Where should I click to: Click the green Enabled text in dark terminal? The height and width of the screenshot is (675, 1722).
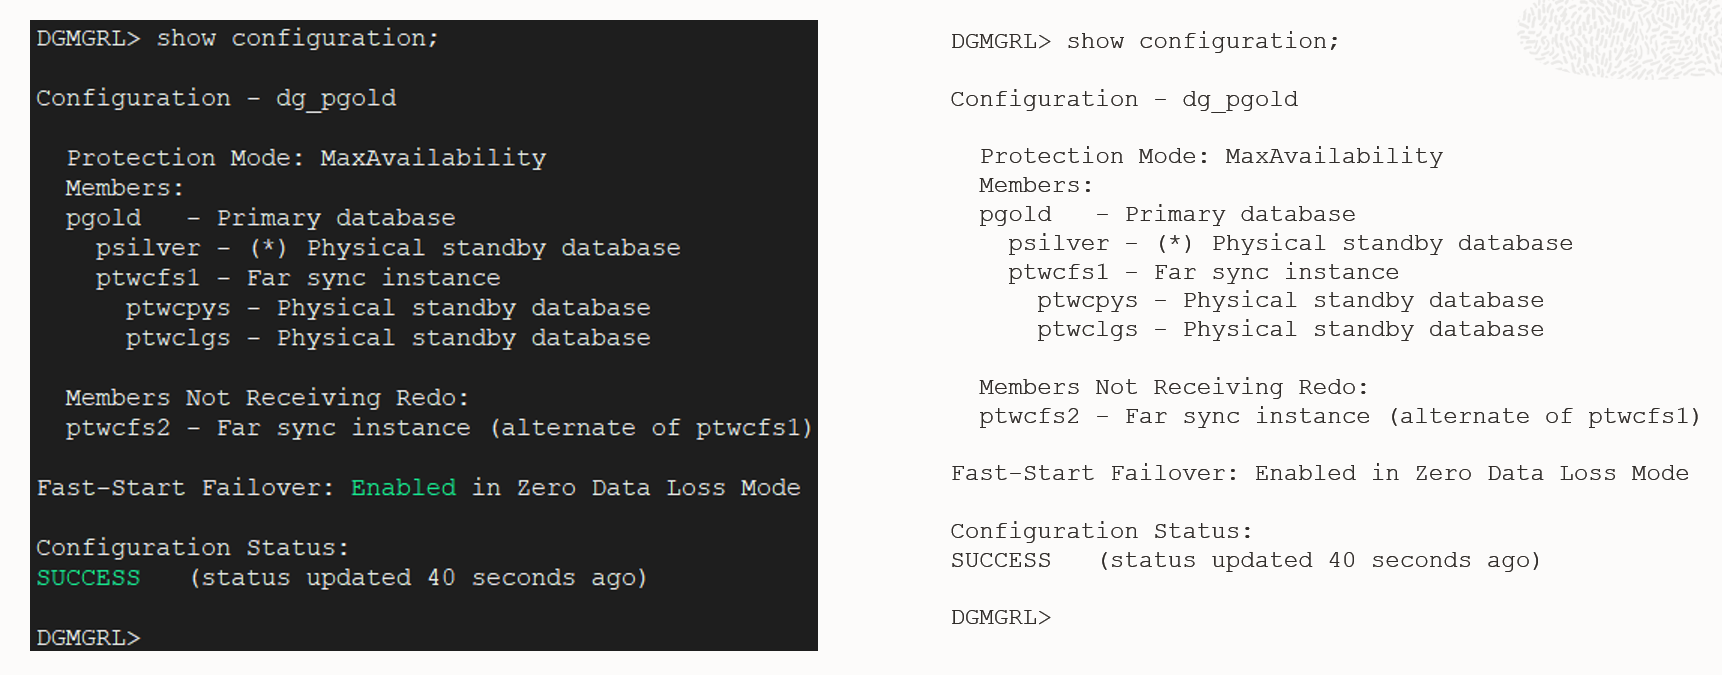coord(403,487)
